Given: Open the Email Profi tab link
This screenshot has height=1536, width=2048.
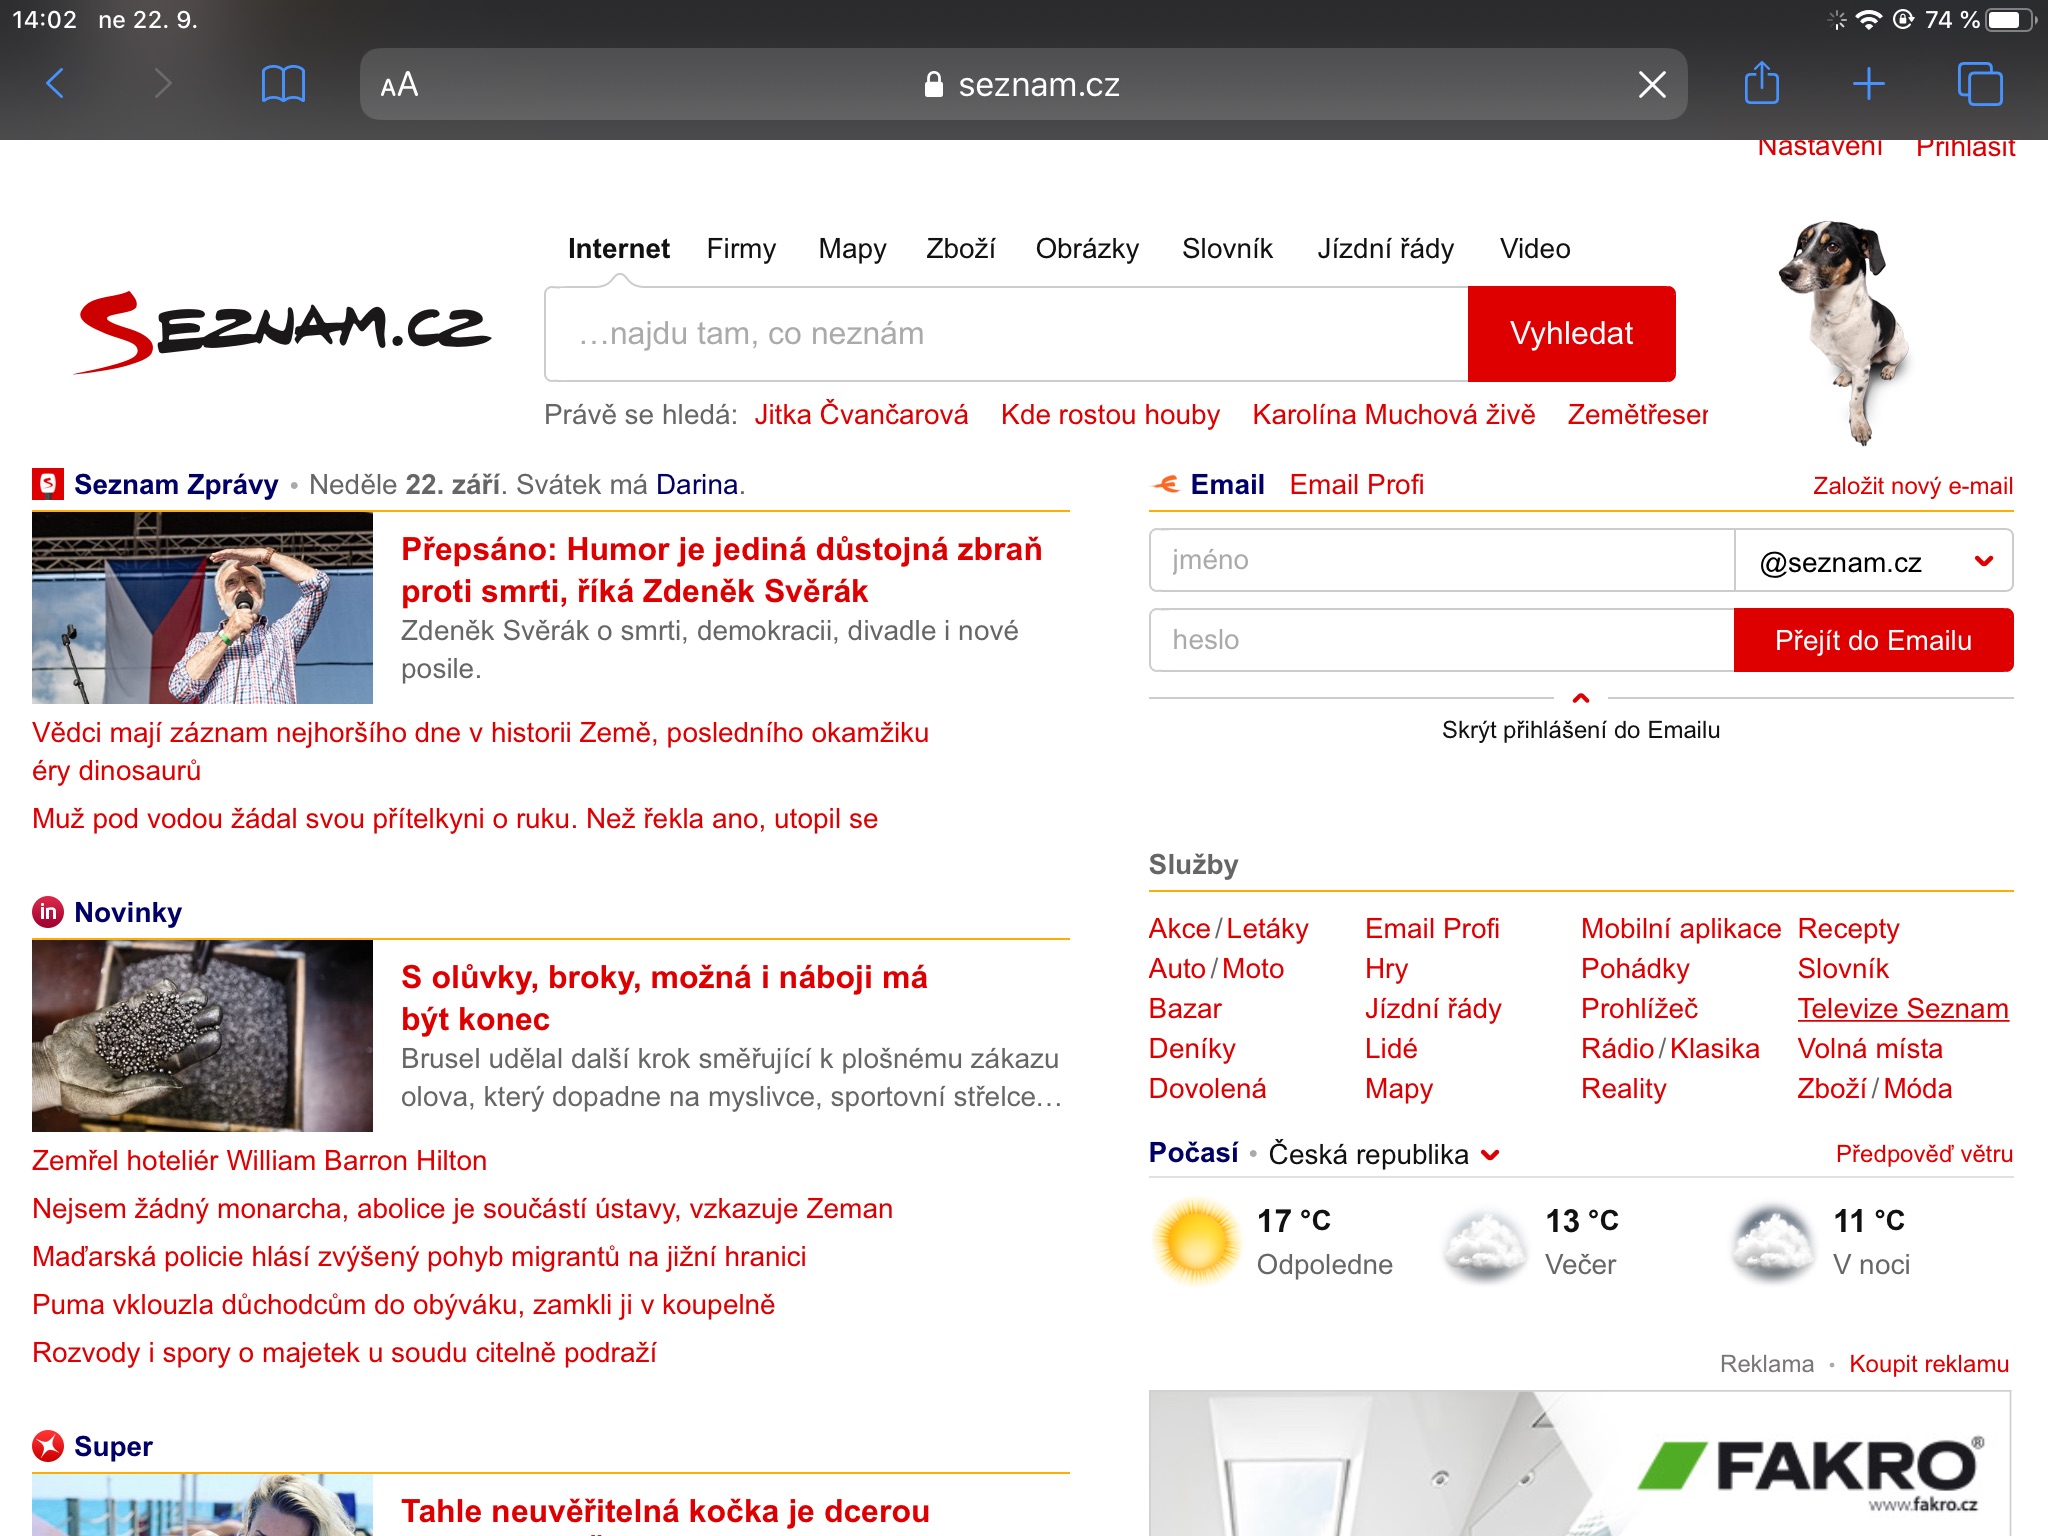Looking at the screenshot, I should [x=1356, y=485].
